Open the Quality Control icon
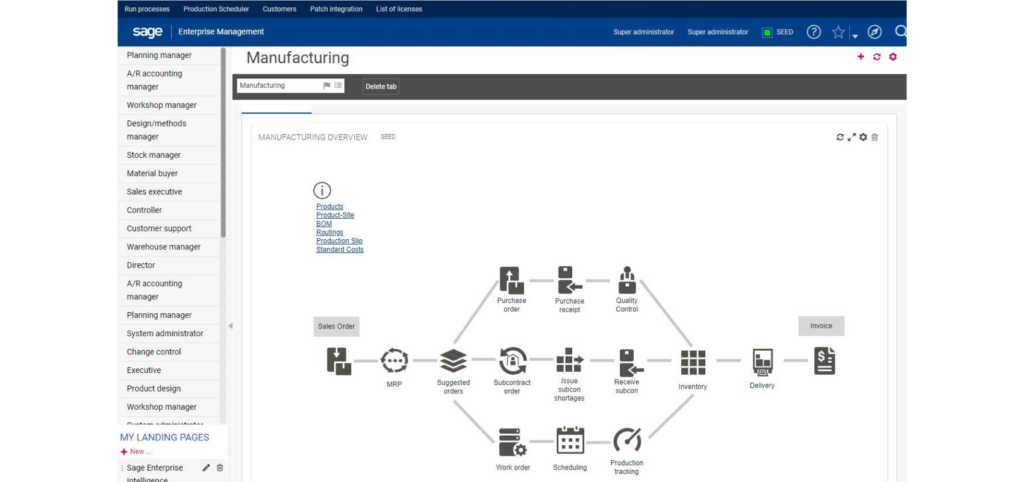This screenshot has width=1024, height=482. point(627,280)
